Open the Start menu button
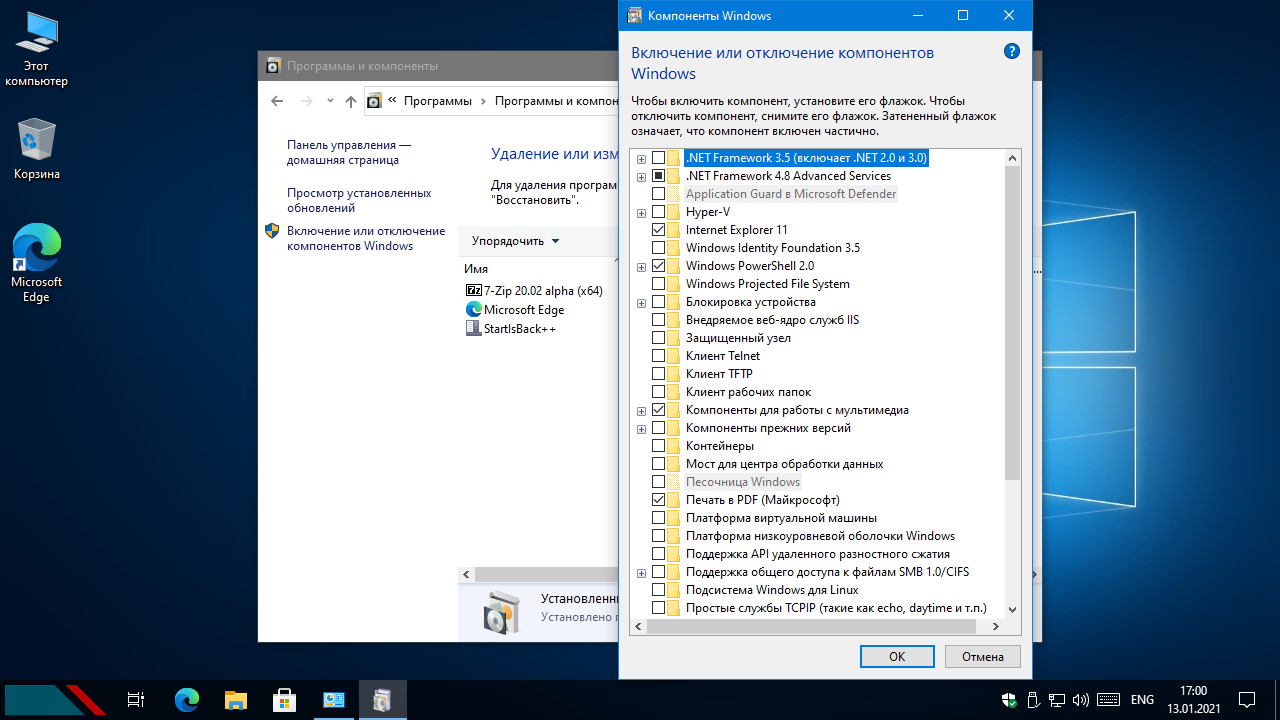 click(x=54, y=700)
